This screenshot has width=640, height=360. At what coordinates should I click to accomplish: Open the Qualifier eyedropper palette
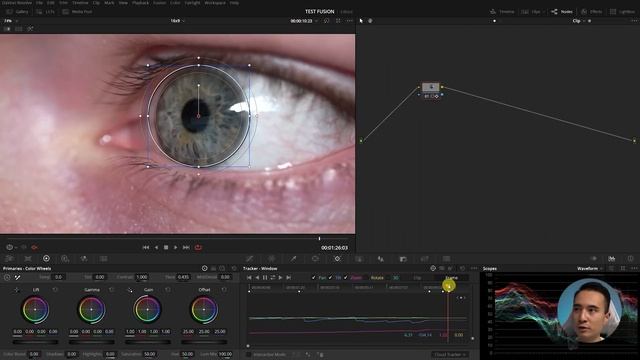click(x=293, y=259)
